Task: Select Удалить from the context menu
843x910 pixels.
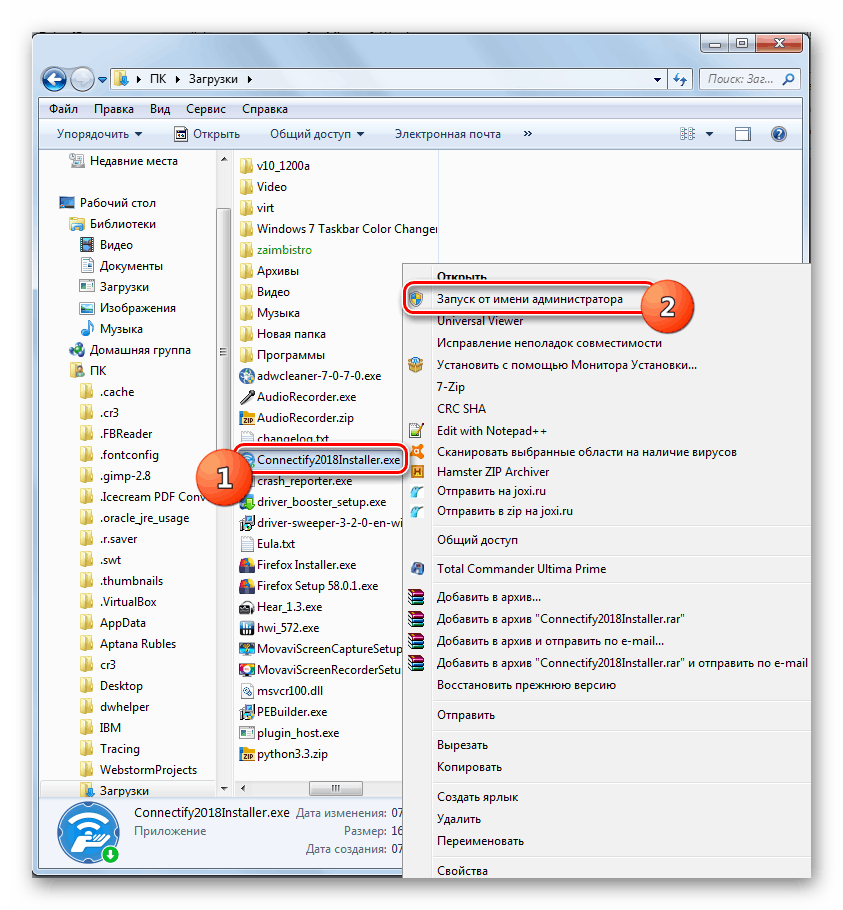Action: pos(459,819)
